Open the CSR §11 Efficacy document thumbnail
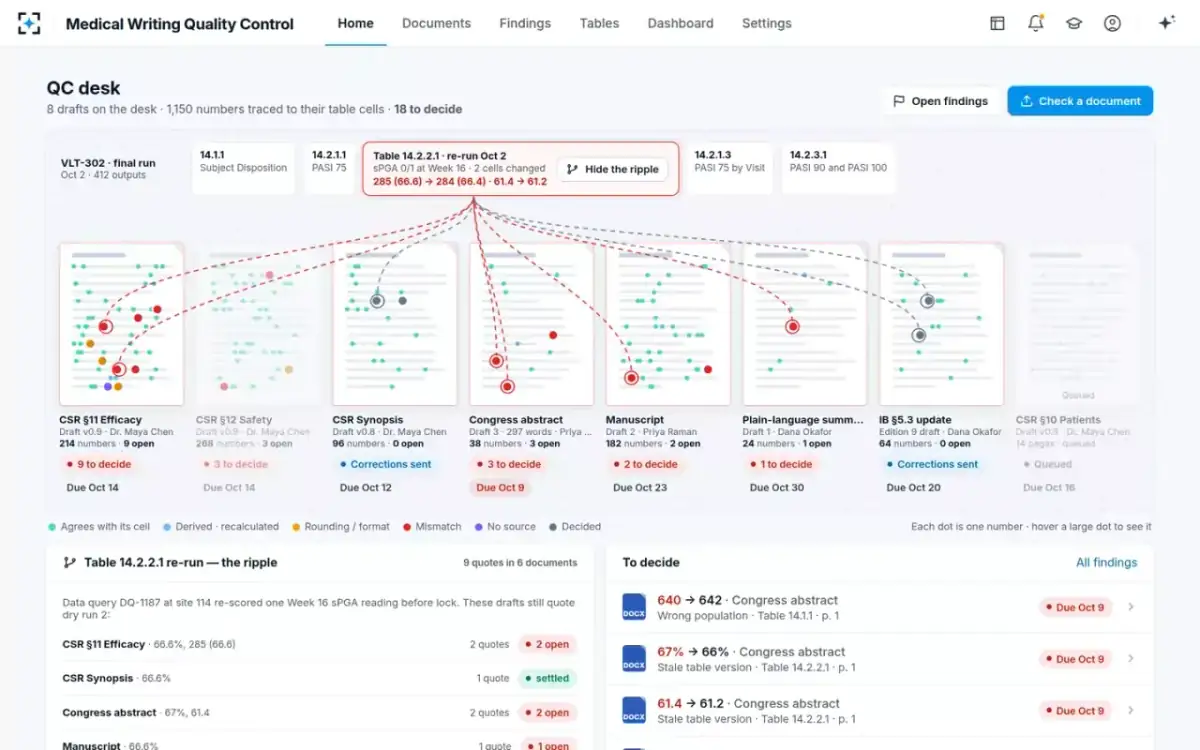This screenshot has width=1200, height=750. 121,324
